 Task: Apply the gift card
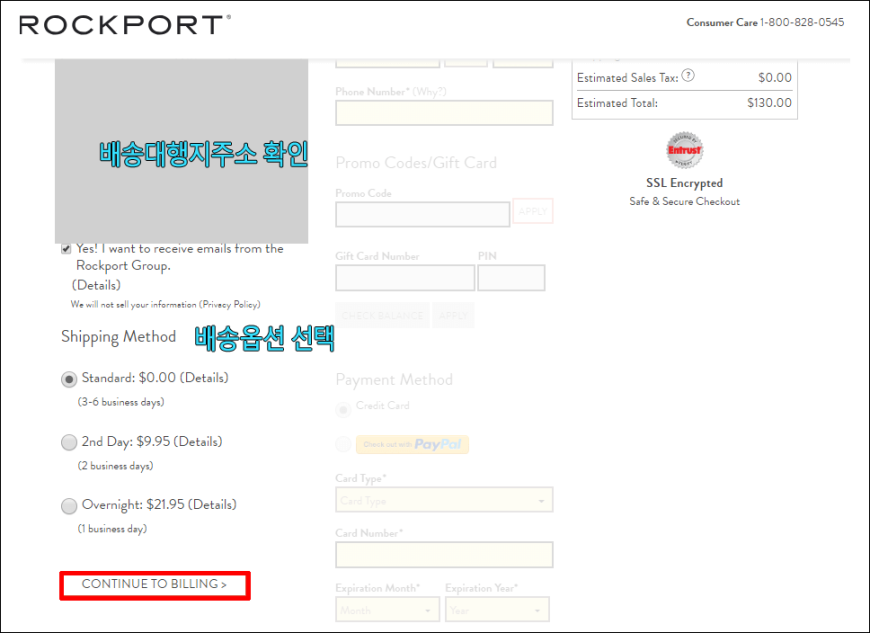coord(453,316)
